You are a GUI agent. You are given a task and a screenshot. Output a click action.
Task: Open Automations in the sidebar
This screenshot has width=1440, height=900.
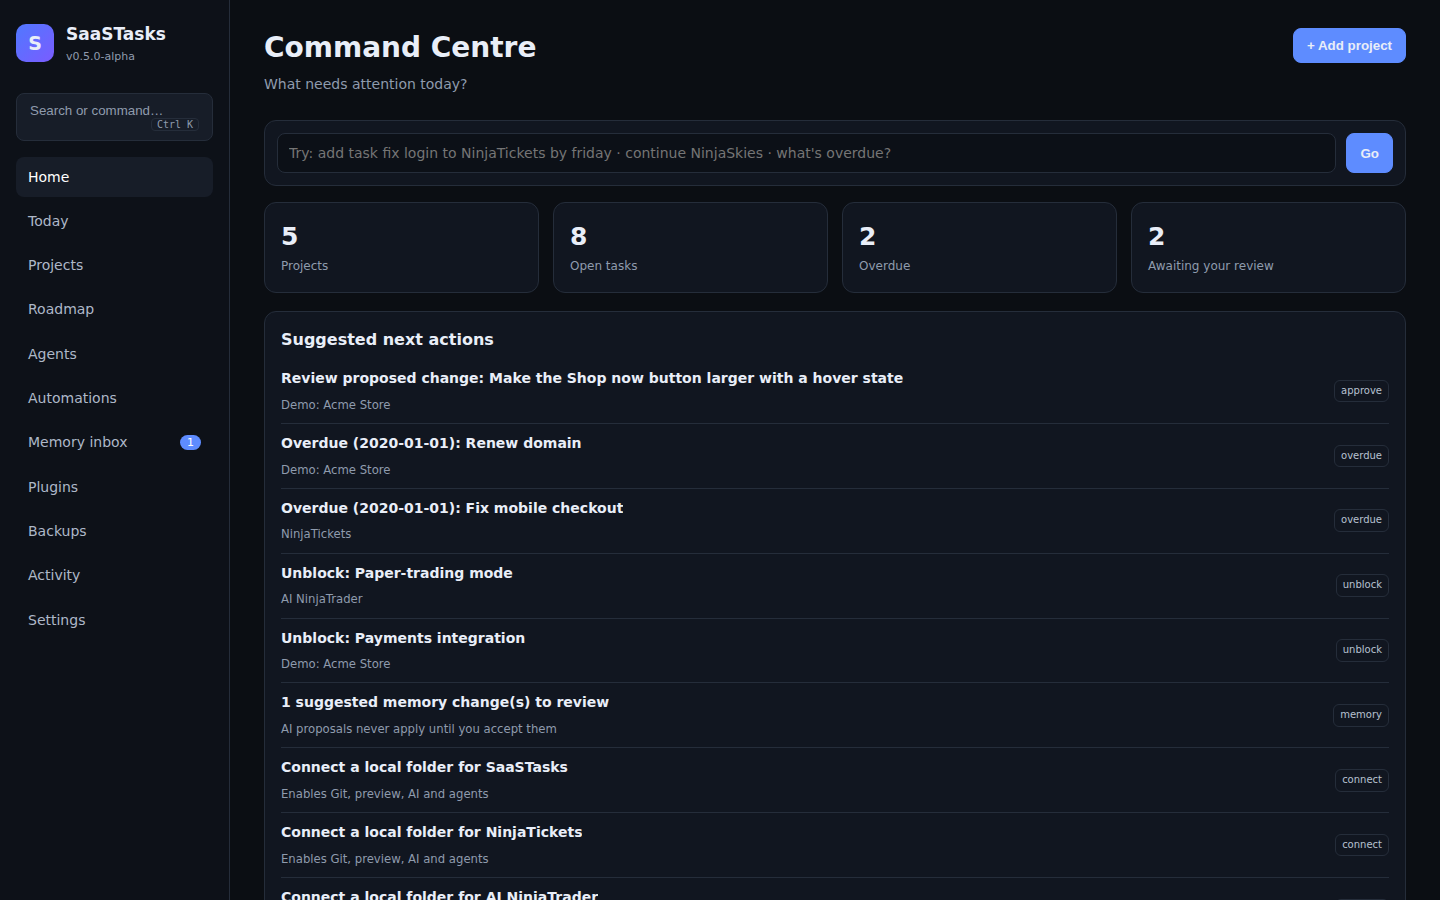coord(114,398)
